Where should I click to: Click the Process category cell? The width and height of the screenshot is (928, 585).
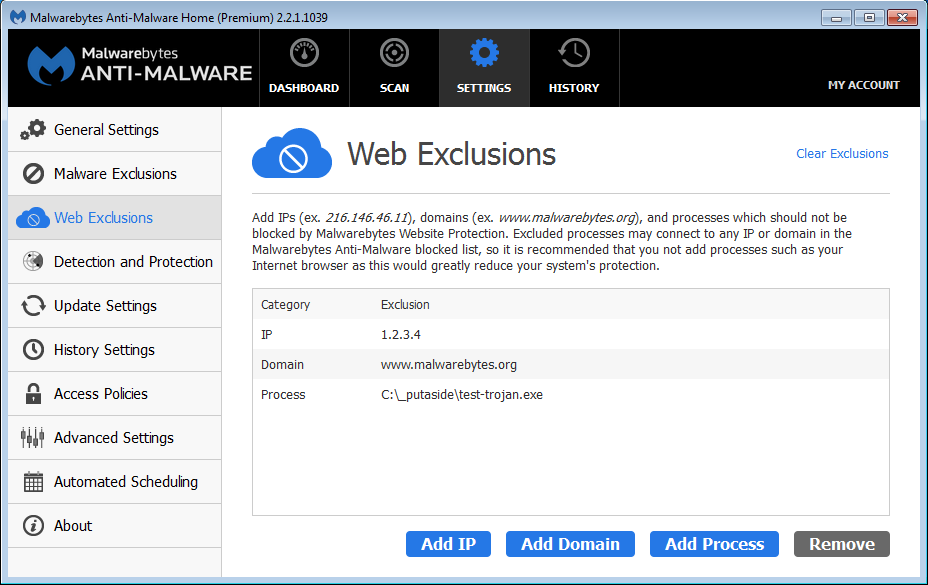283,394
